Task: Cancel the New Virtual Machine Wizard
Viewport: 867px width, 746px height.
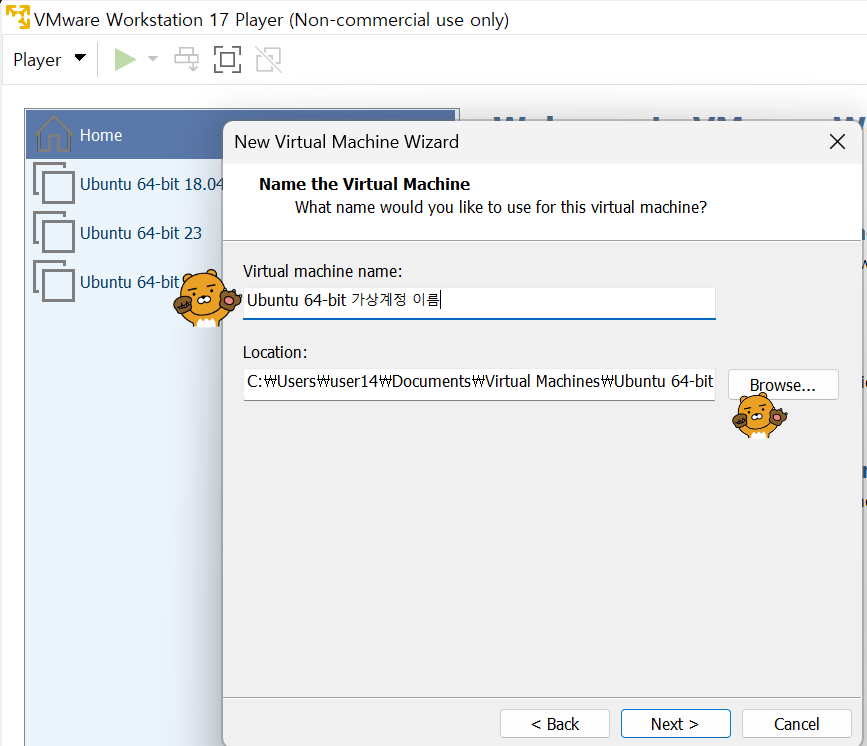Action: 796,724
